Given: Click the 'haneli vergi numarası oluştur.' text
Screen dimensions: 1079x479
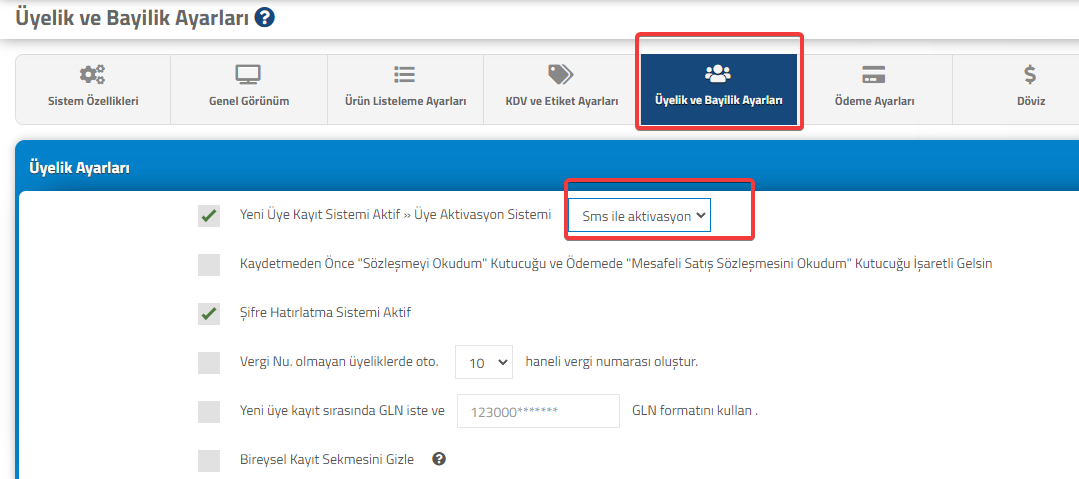Looking at the screenshot, I should pyautogui.click(x=611, y=361).
